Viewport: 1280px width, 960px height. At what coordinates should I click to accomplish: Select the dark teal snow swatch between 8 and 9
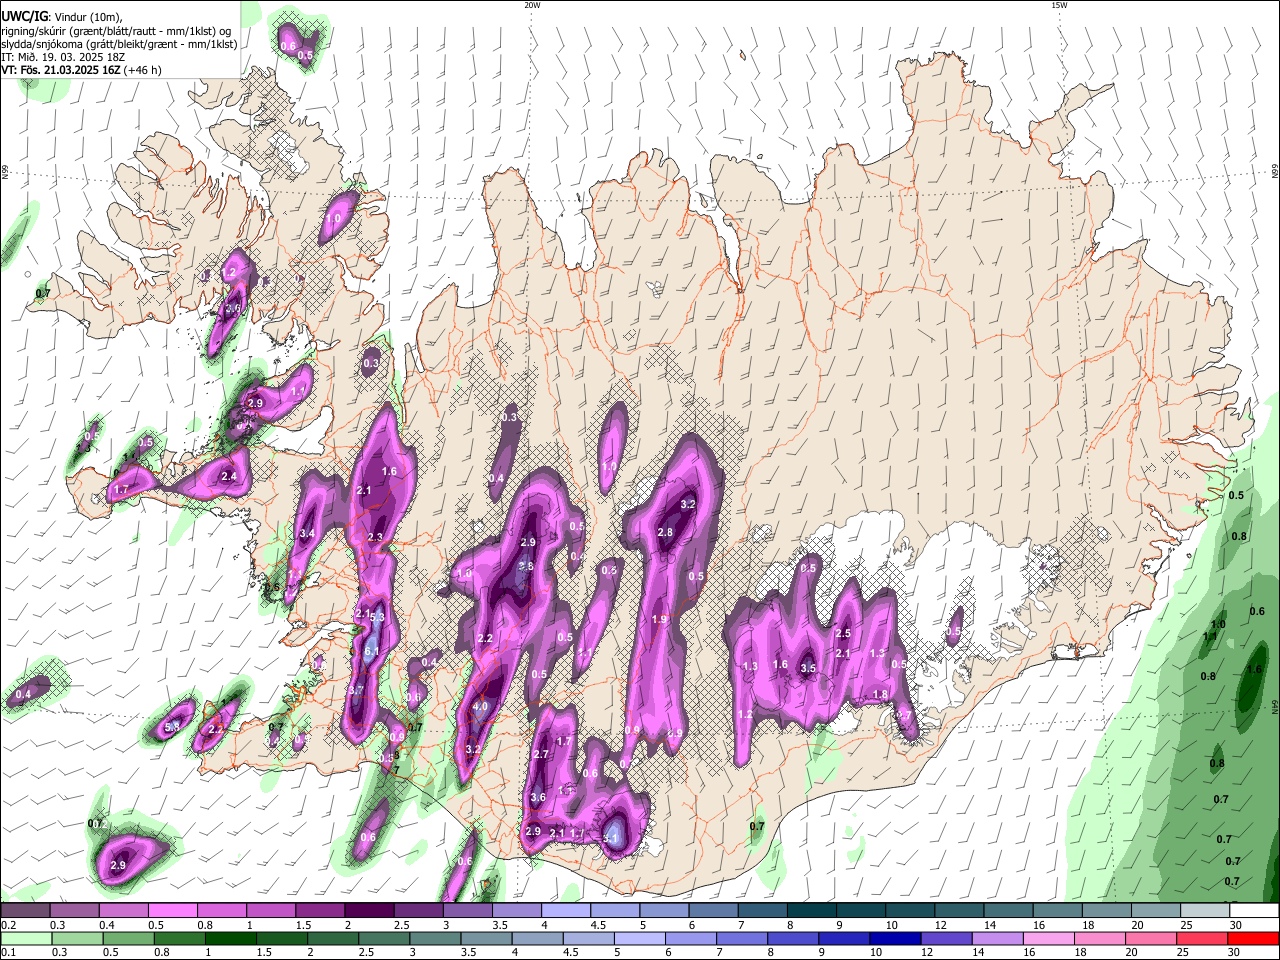coord(811,911)
